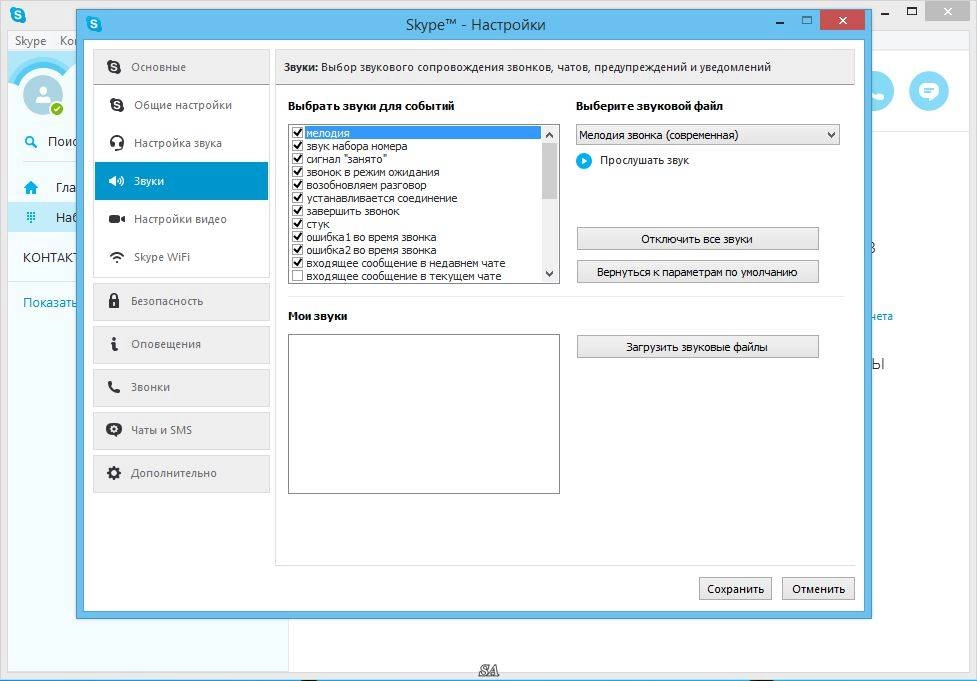The height and width of the screenshot is (681, 977).
Task: Click the home icon in main Skype window
Action: [x=31, y=188]
